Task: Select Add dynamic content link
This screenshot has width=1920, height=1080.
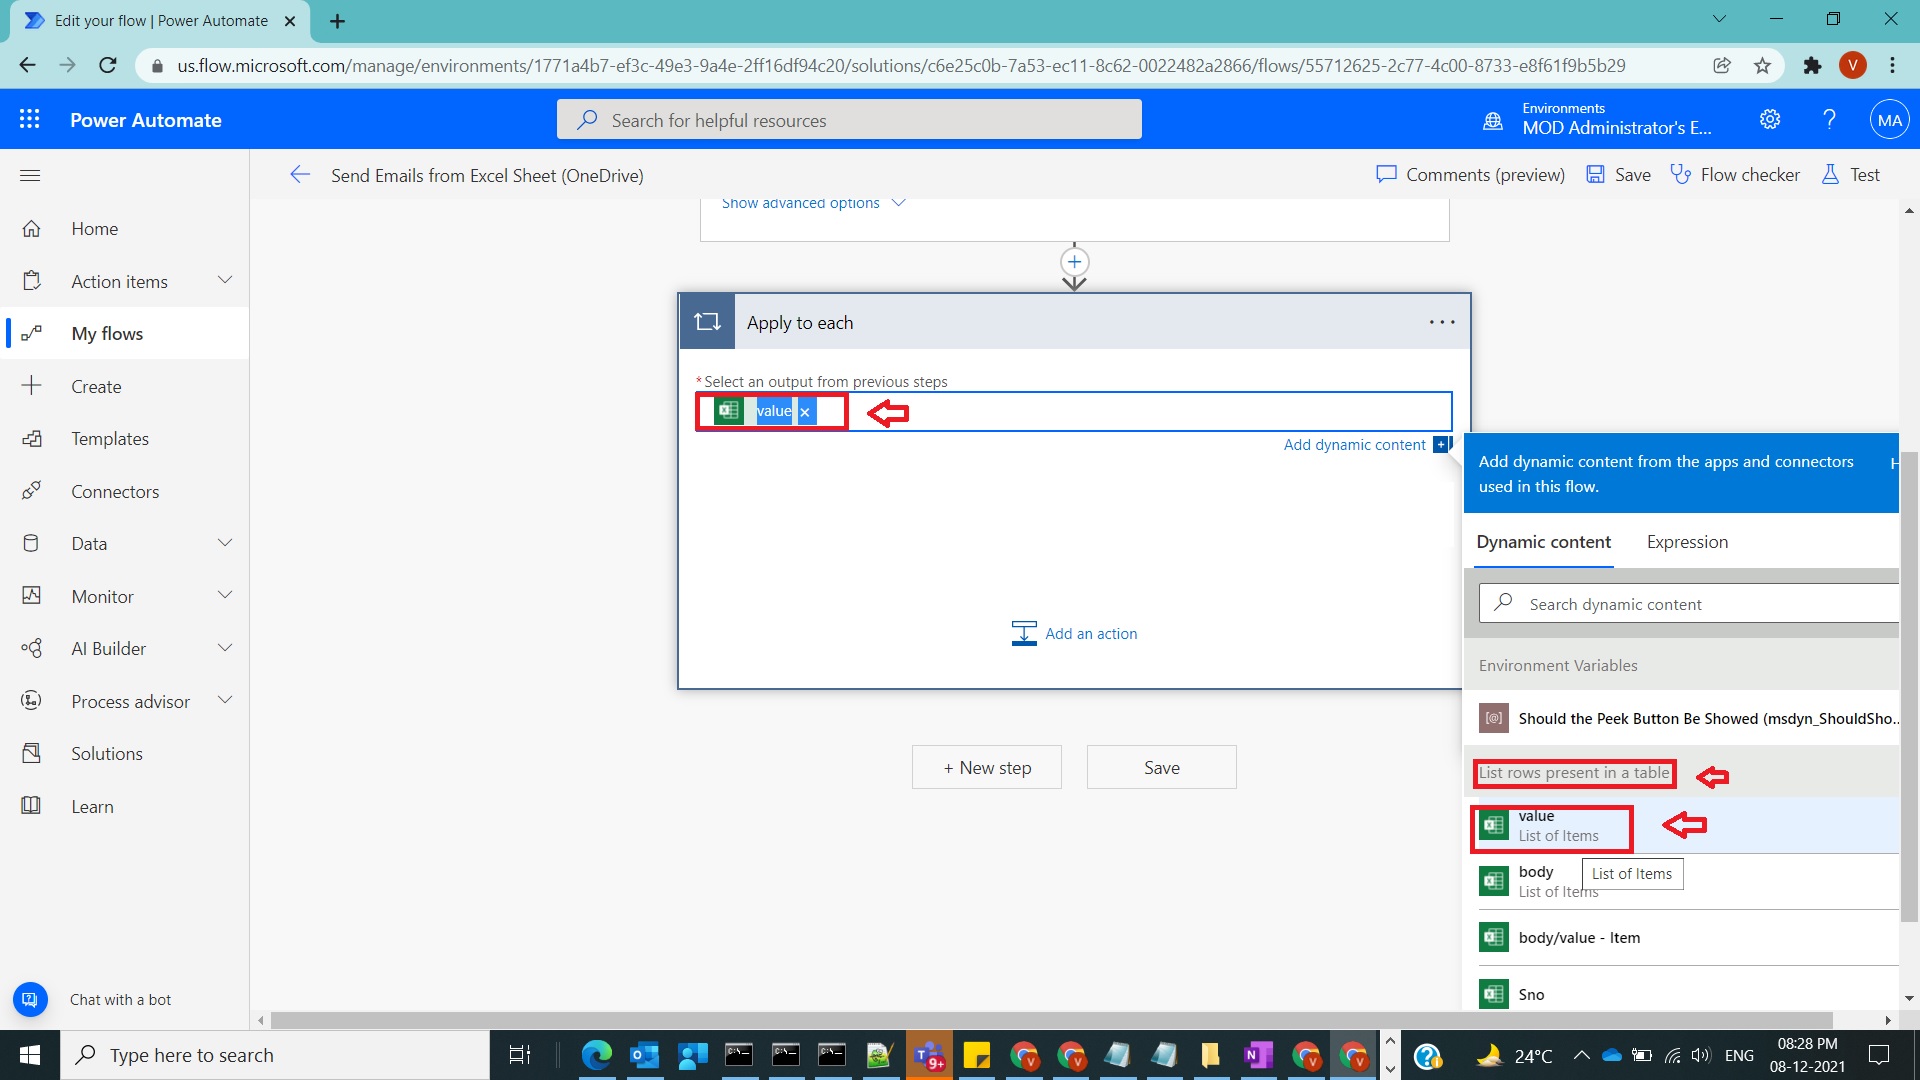Action: [1354, 444]
